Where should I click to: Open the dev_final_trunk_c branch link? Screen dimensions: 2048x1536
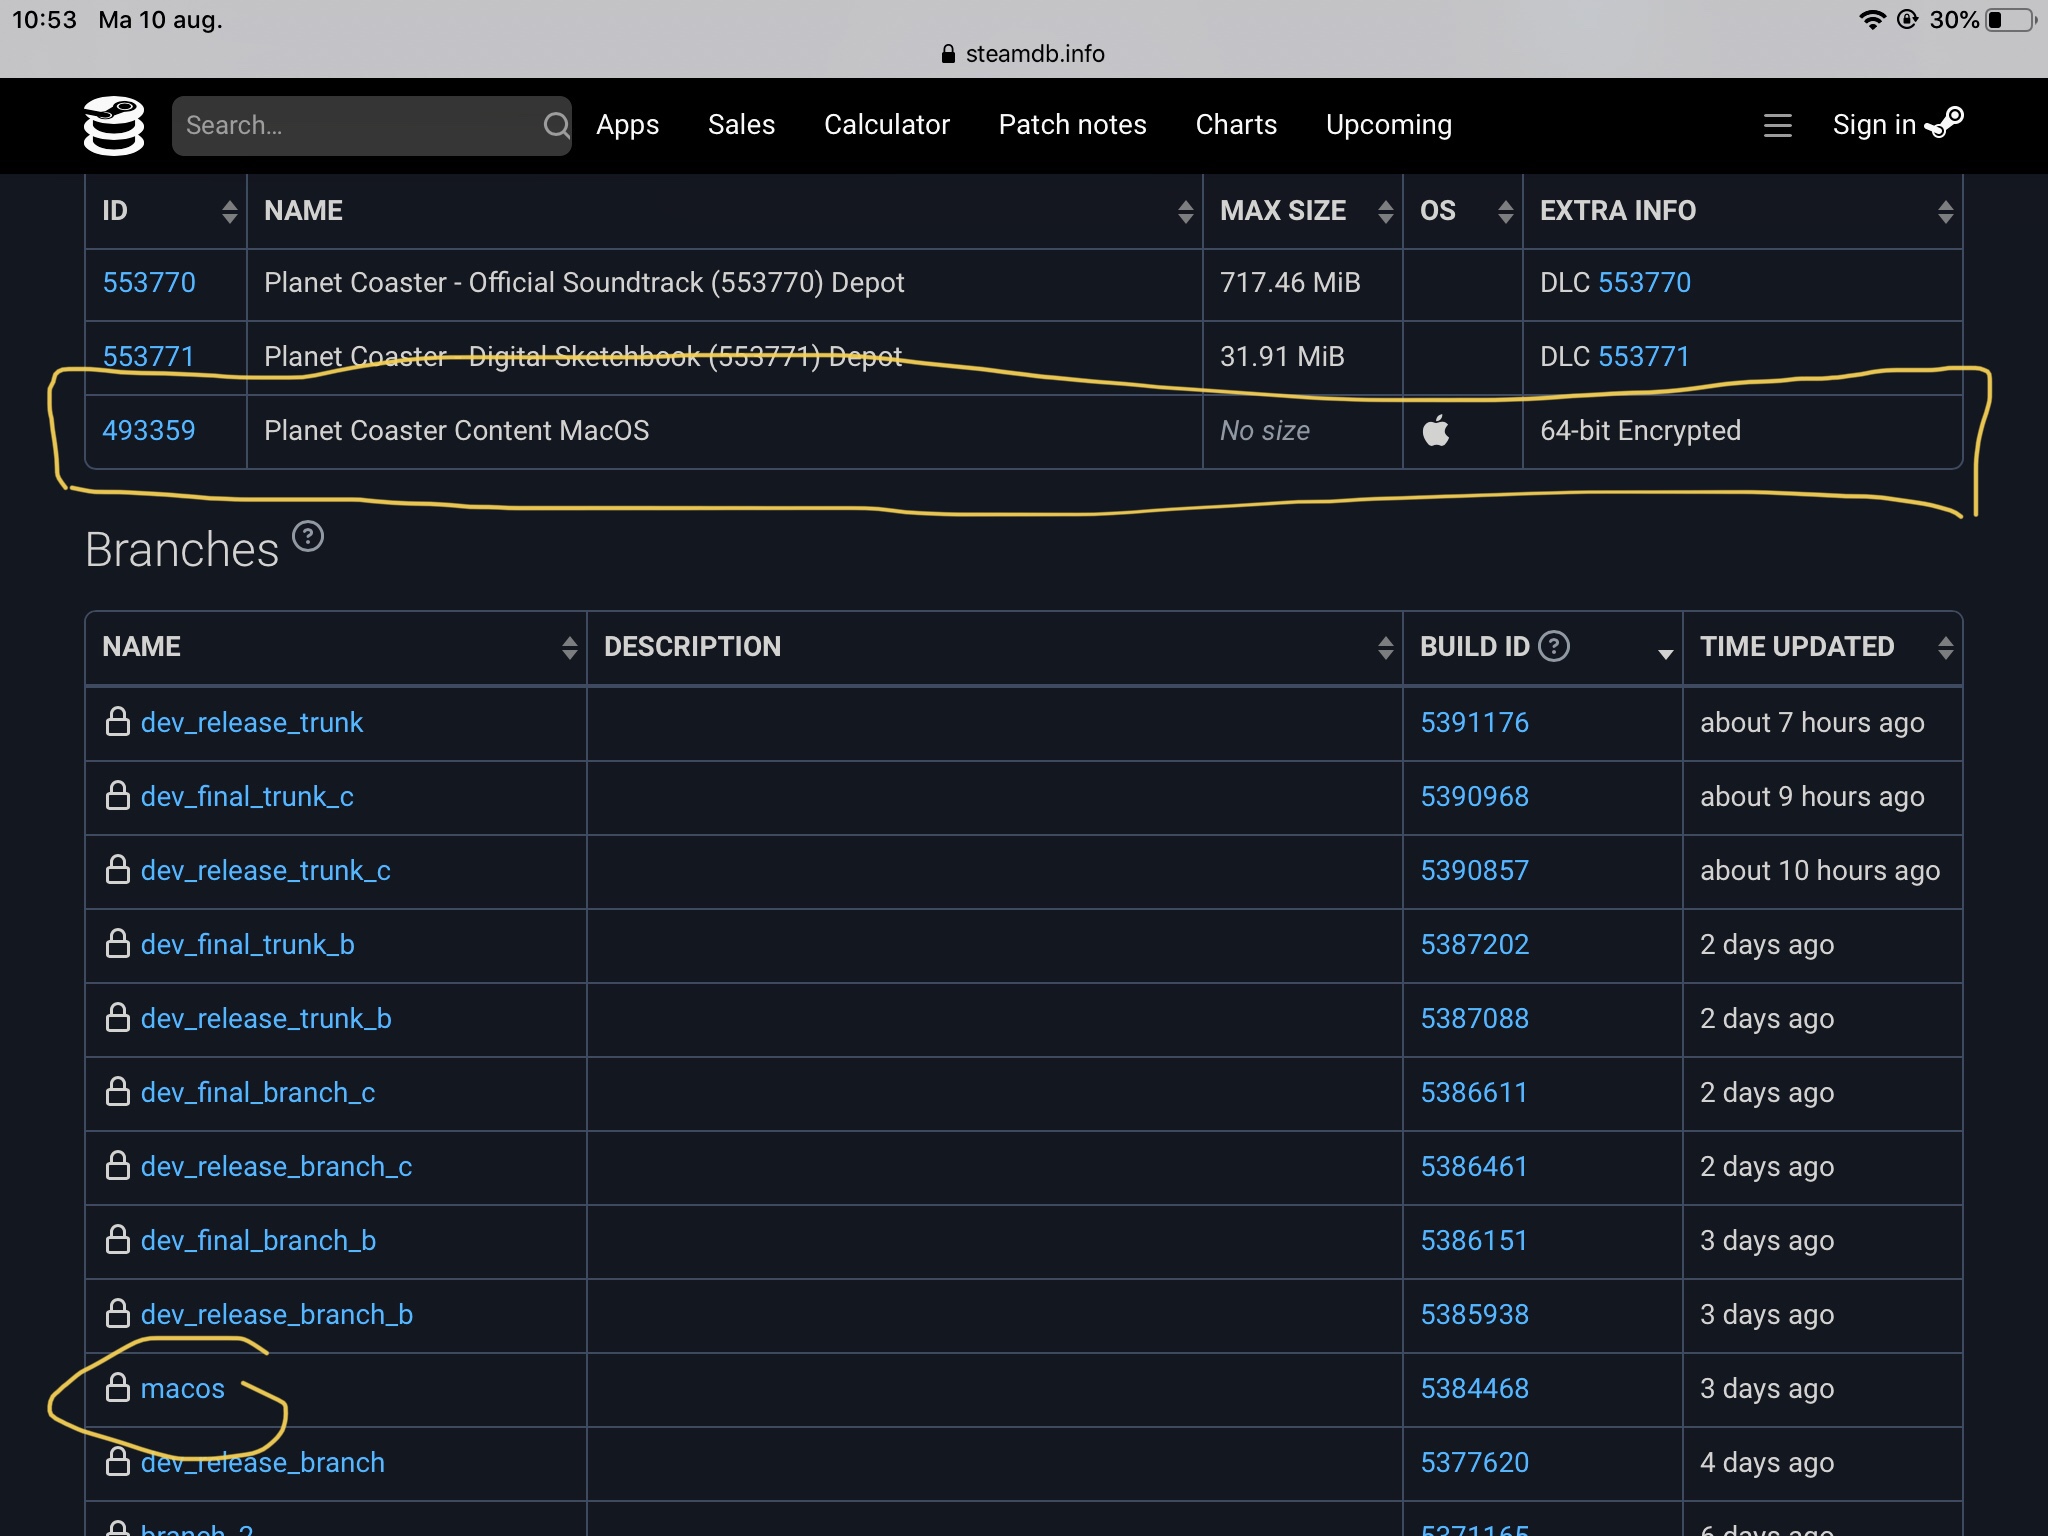click(x=247, y=796)
